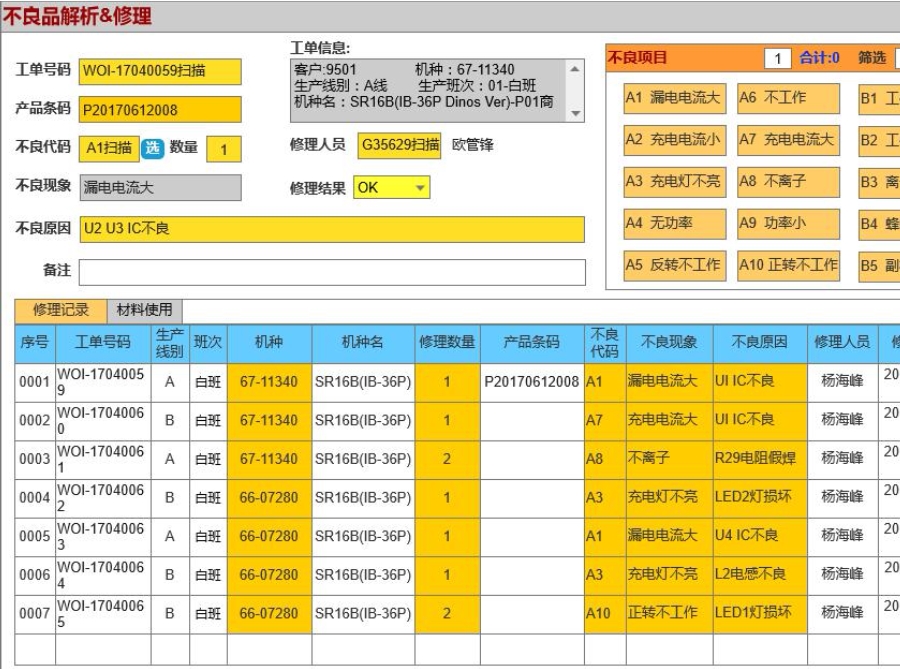The height and width of the screenshot is (669, 900).
Task: Click the 不良原因 text field
Action: (x=331, y=229)
